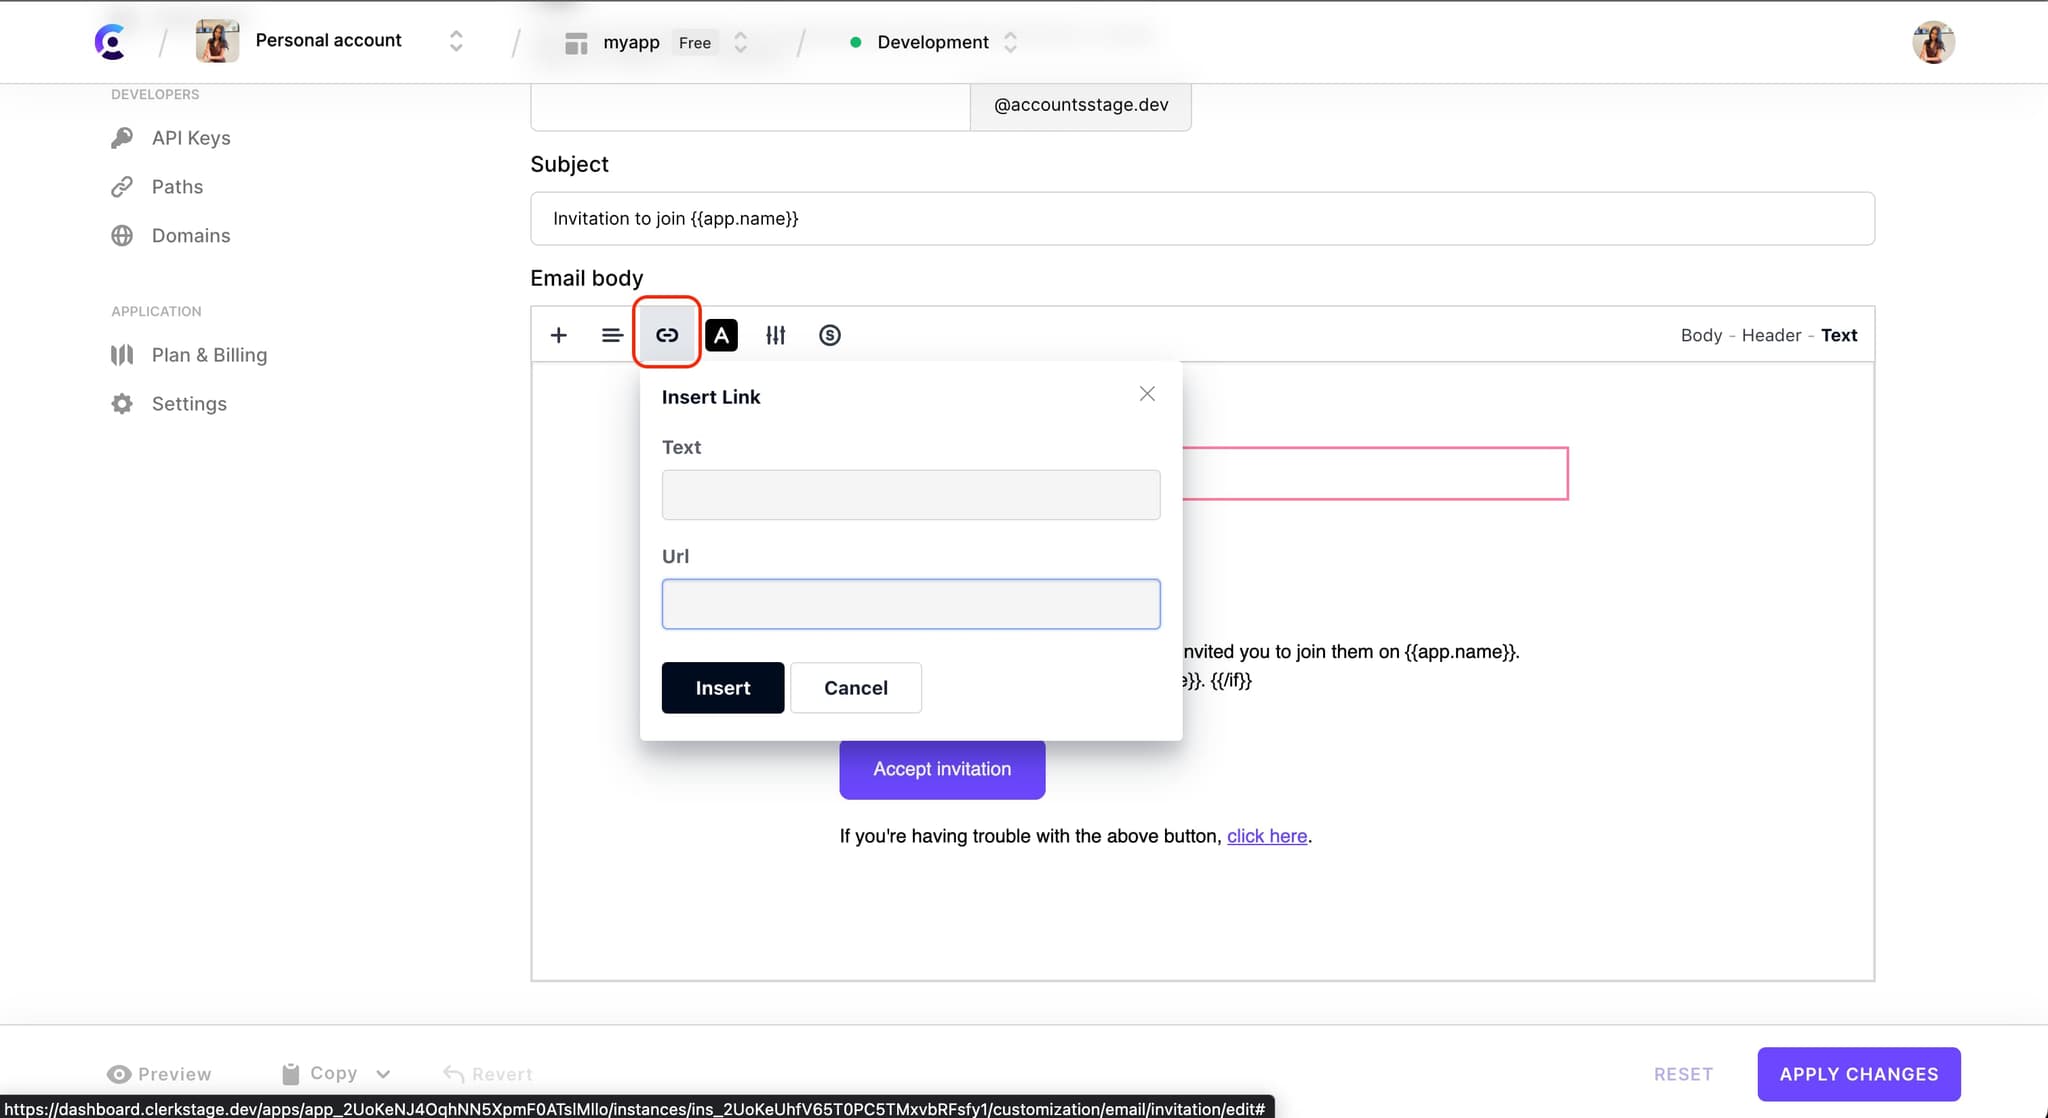The width and height of the screenshot is (2048, 1118).
Task: Click the plus add-element toolbar icon
Action: pyautogui.click(x=559, y=335)
